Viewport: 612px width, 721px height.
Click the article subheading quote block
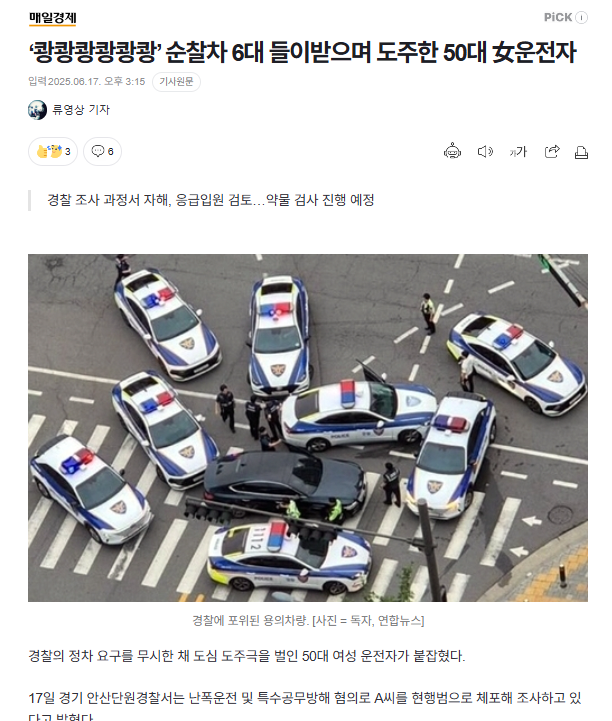(211, 200)
